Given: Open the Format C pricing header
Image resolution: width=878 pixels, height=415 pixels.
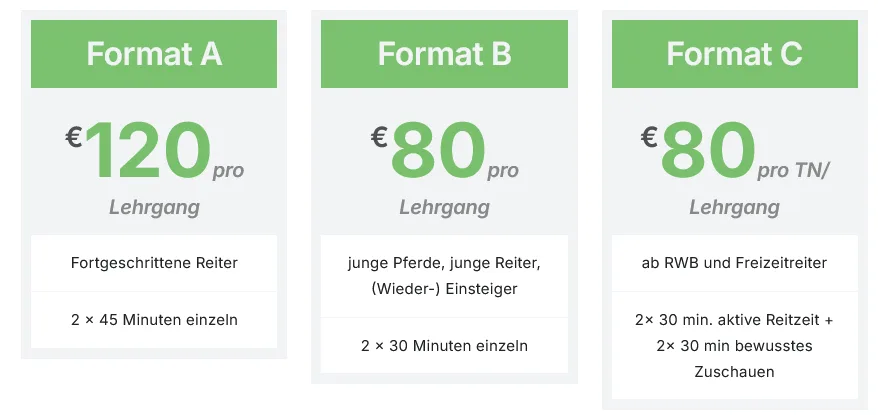Looking at the screenshot, I should click(734, 54).
